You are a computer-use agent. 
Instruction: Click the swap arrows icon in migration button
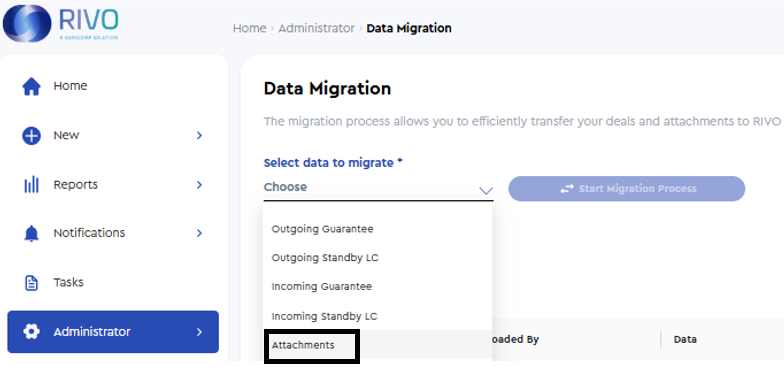coord(566,189)
